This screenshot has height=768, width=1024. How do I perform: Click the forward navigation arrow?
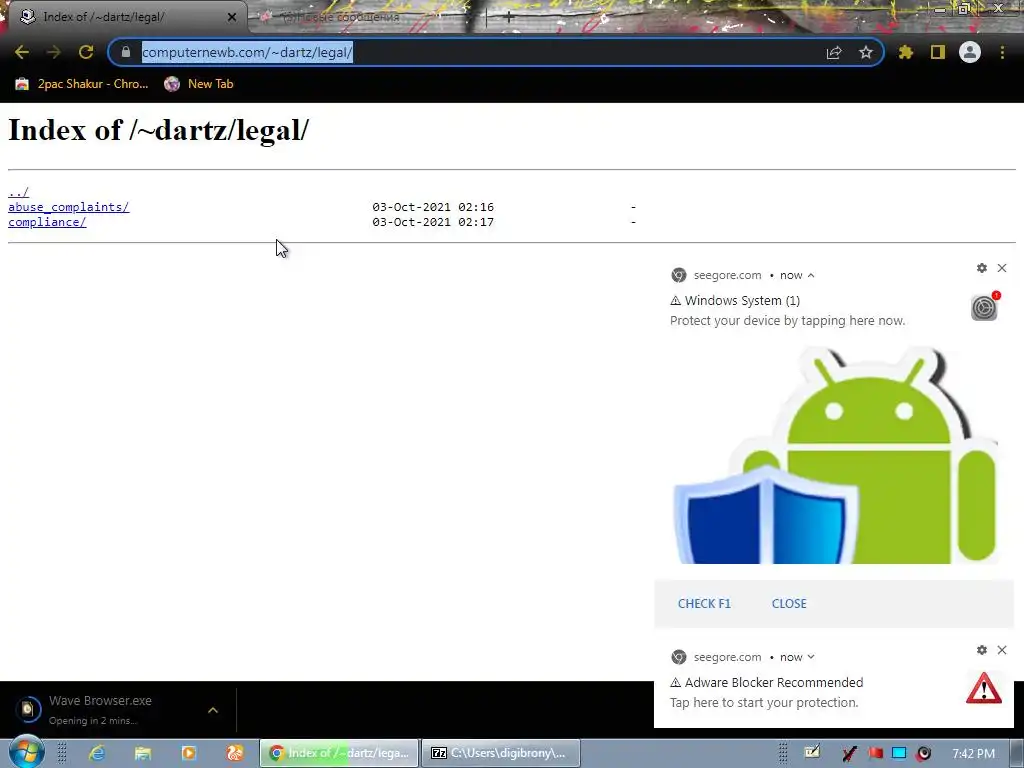[x=54, y=52]
